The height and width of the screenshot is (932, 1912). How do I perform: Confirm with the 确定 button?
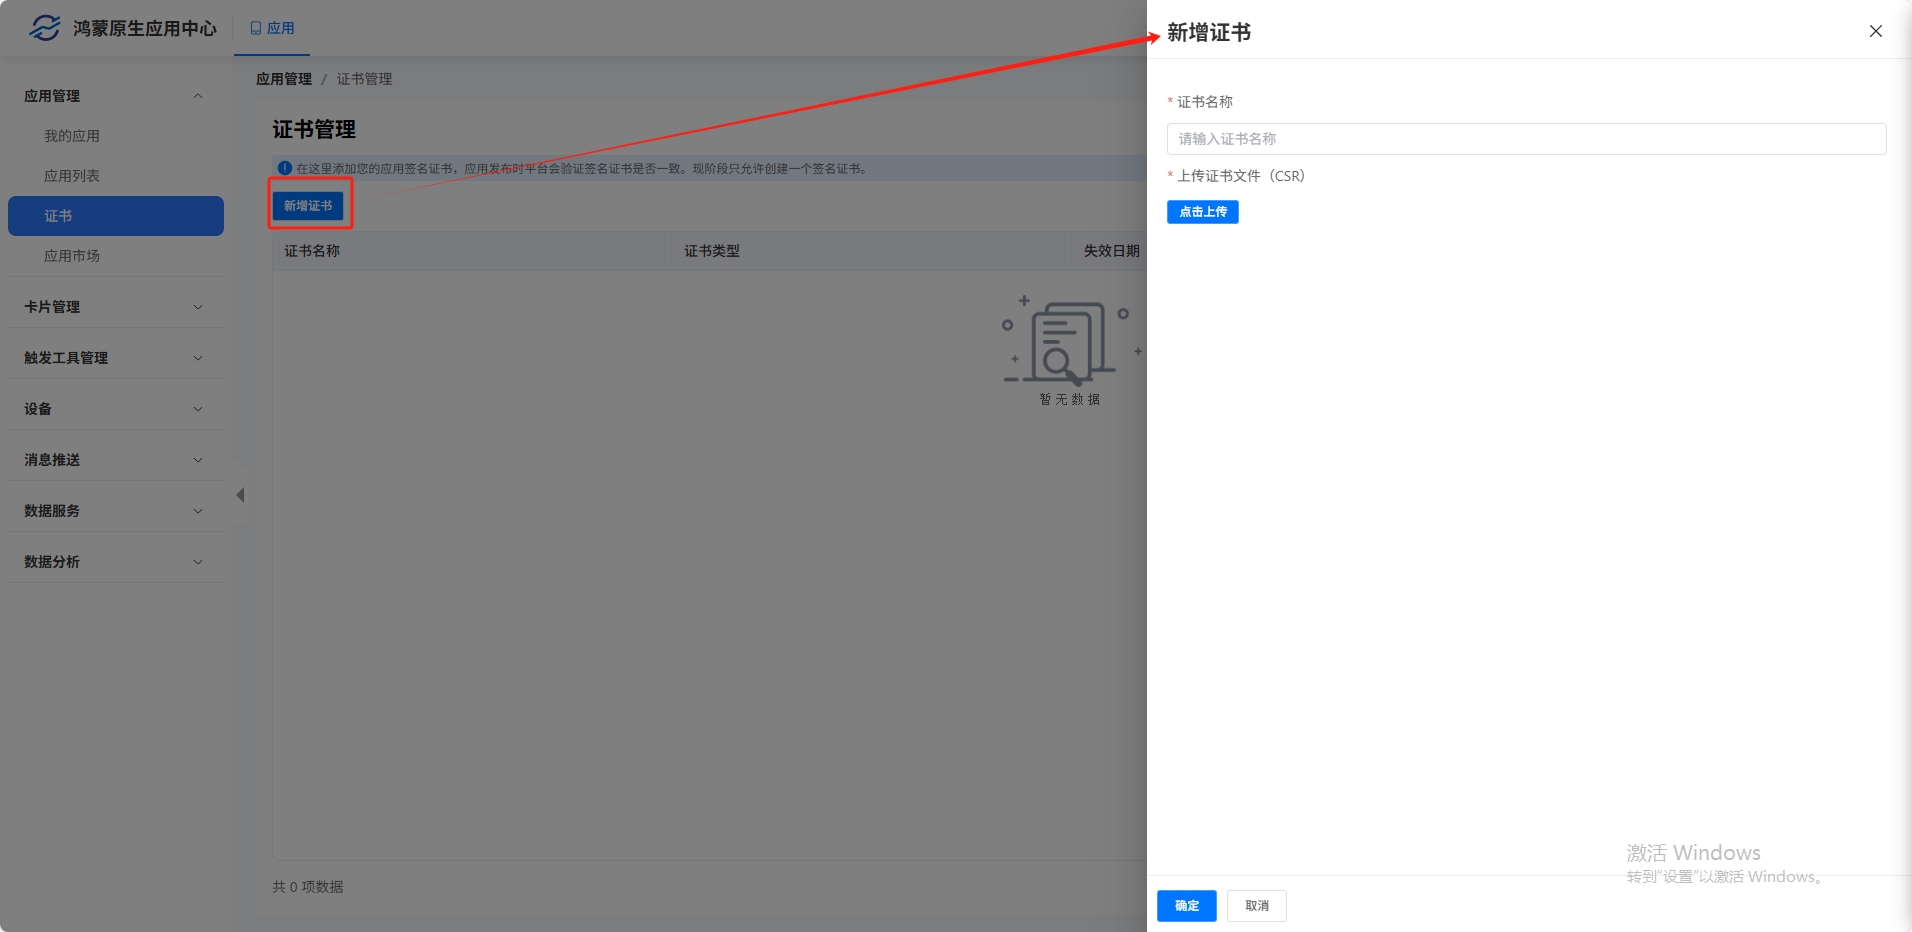1186,906
